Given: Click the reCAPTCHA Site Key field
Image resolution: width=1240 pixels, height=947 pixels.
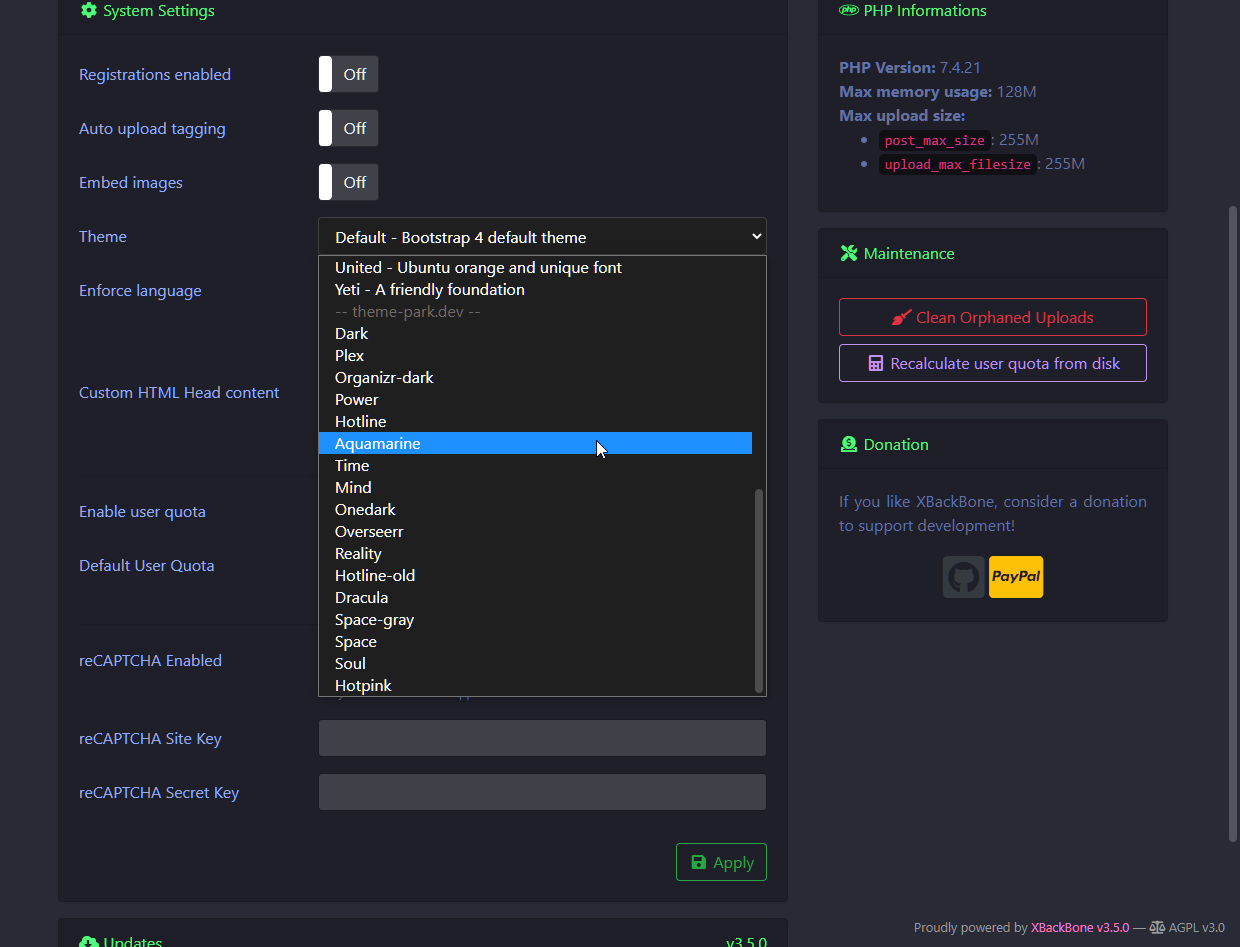Looking at the screenshot, I should click(x=542, y=739).
